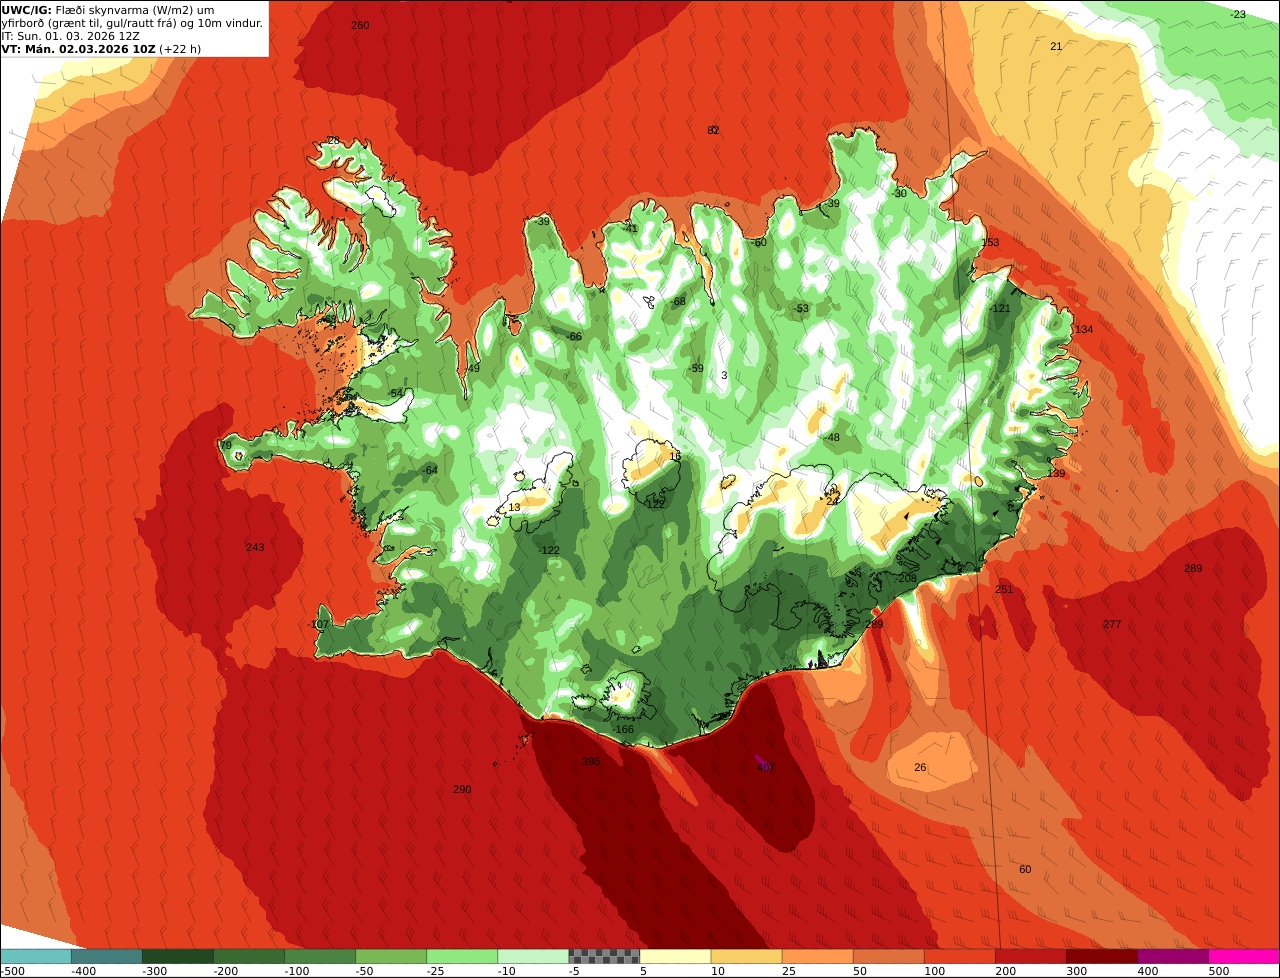
Task: Select the value 251 off the southeast coast
Action: point(1004,589)
